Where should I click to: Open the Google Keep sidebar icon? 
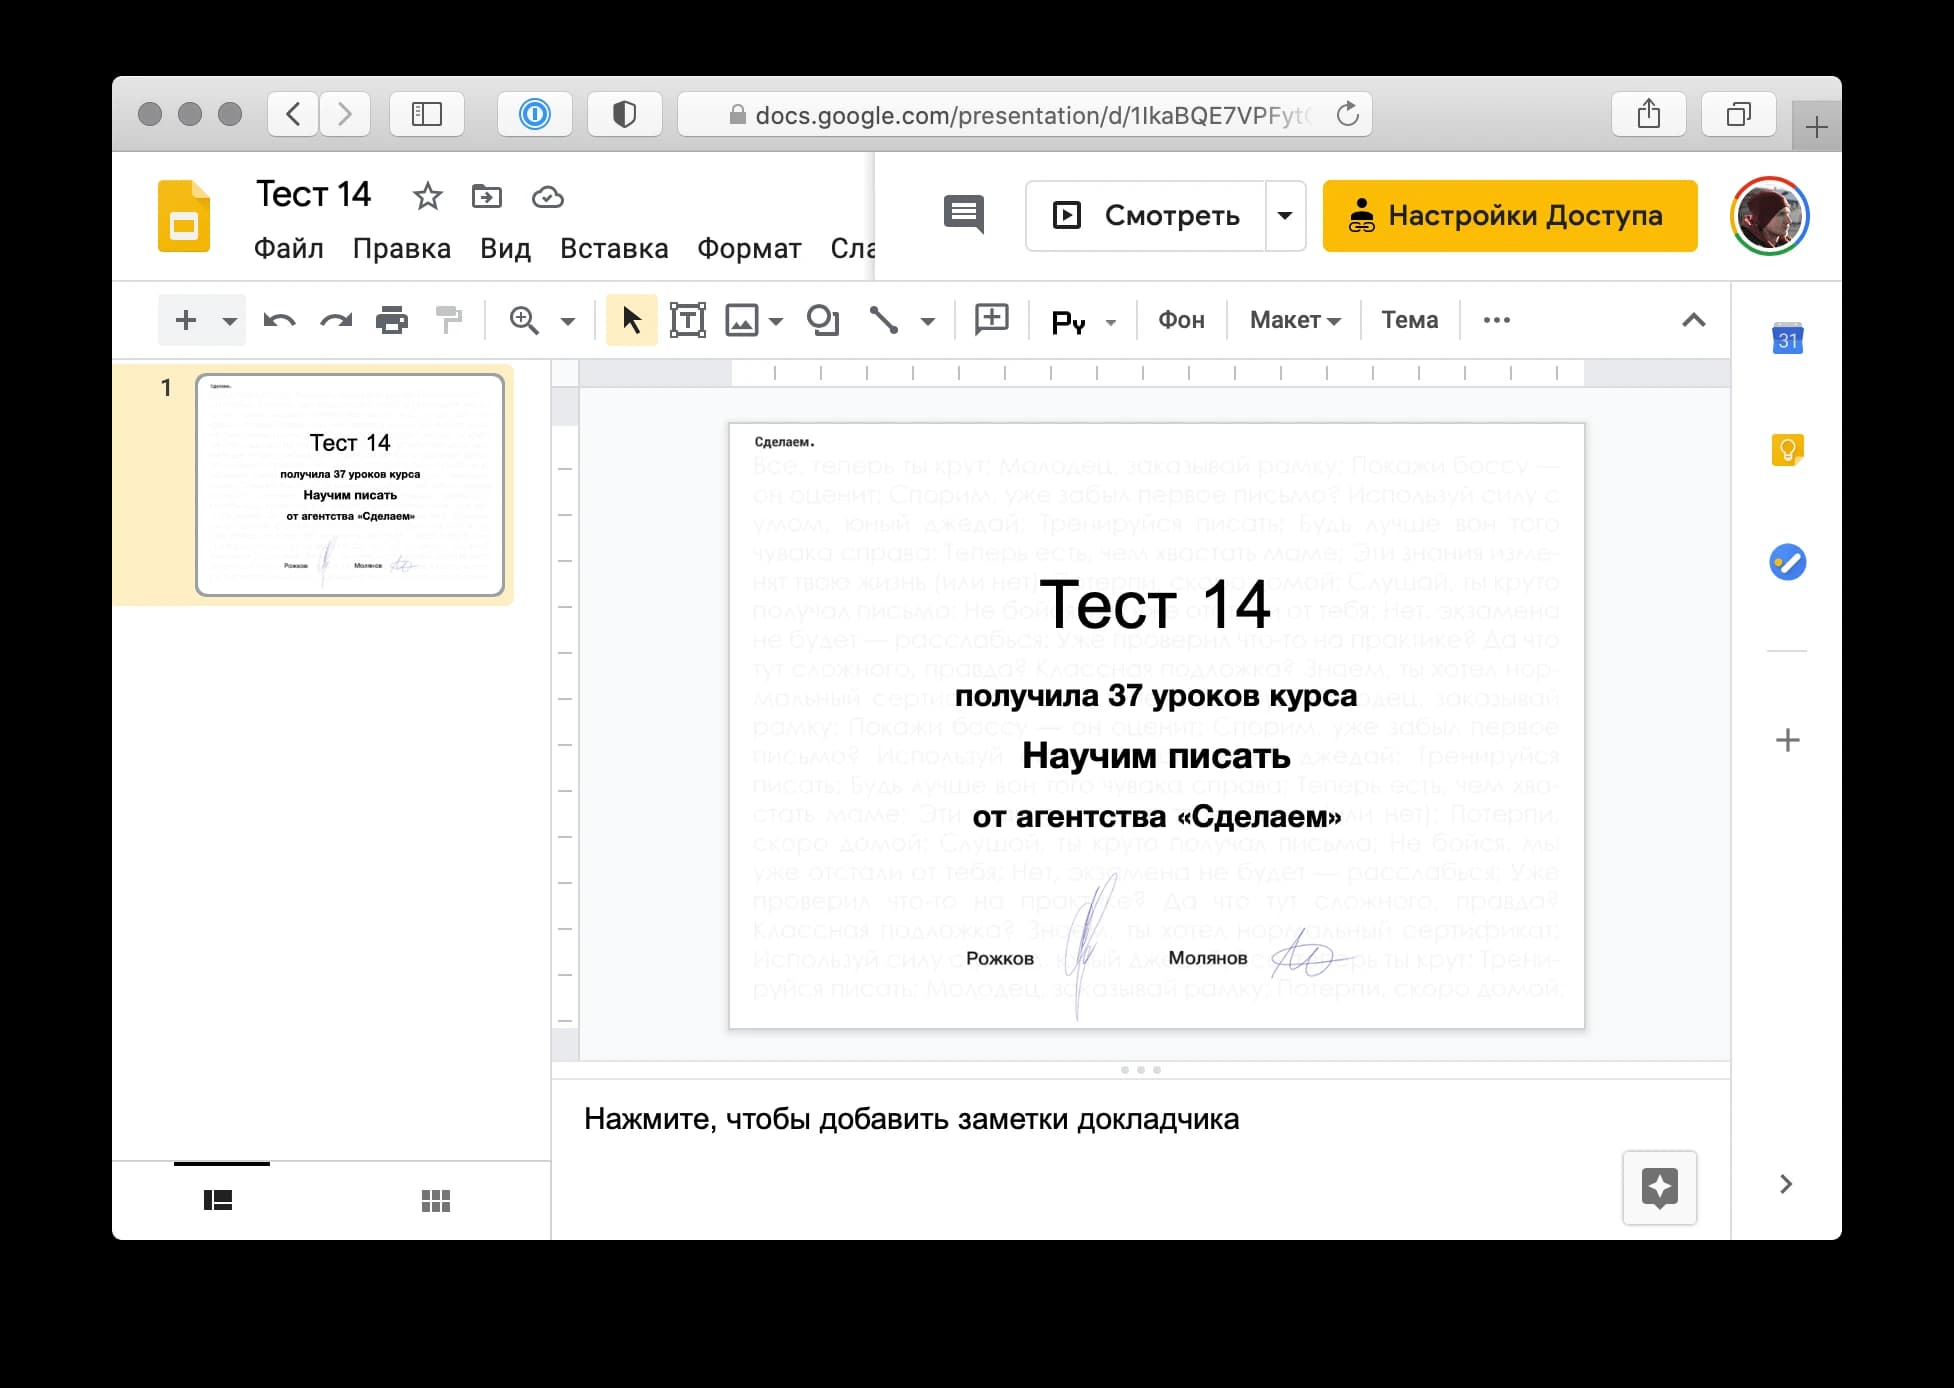pyautogui.click(x=1787, y=450)
